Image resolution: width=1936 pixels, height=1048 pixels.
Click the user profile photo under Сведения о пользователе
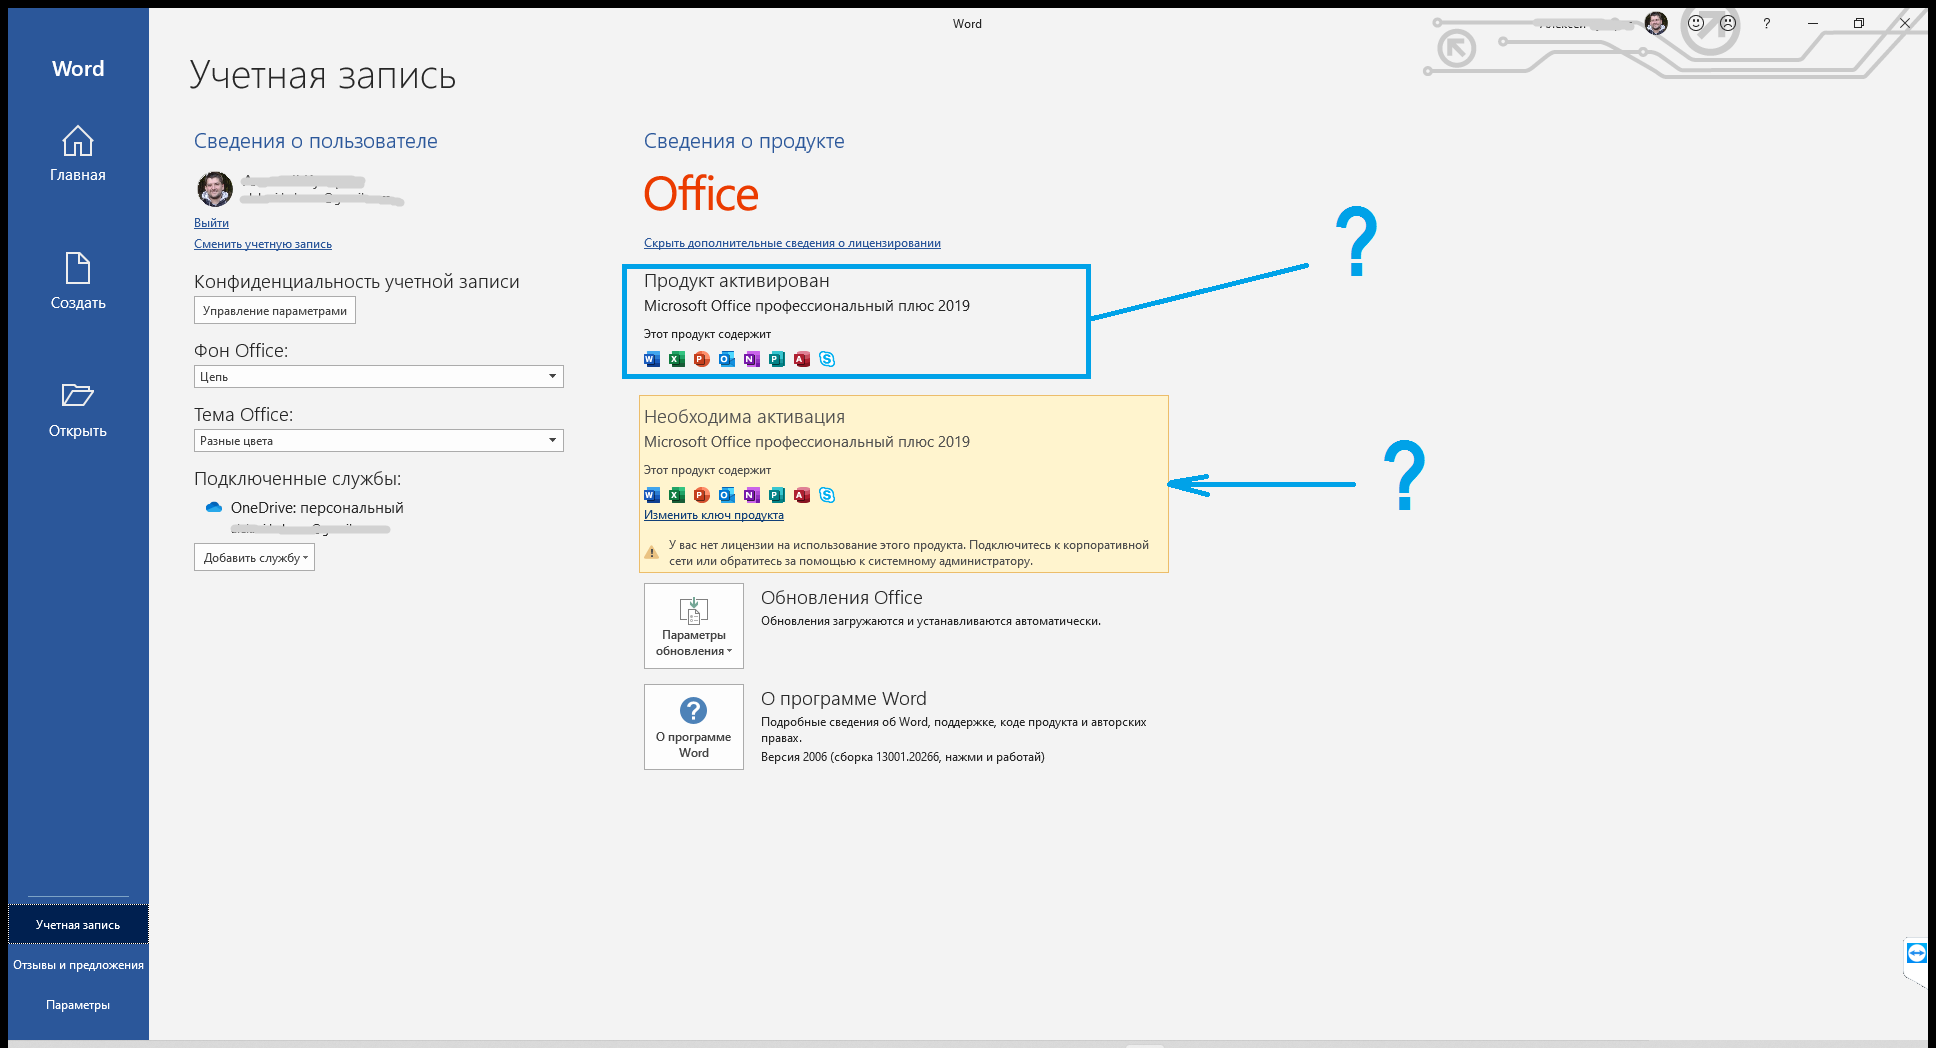click(215, 188)
